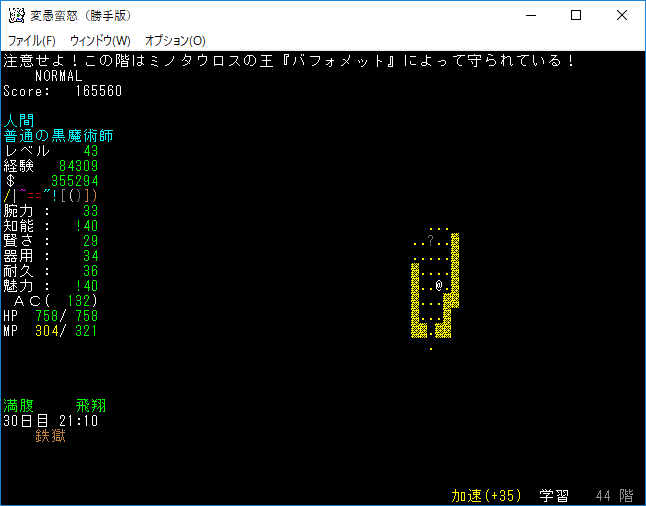Click the Score 165560 readout
The width and height of the screenshot is (646, 506).
63,91
